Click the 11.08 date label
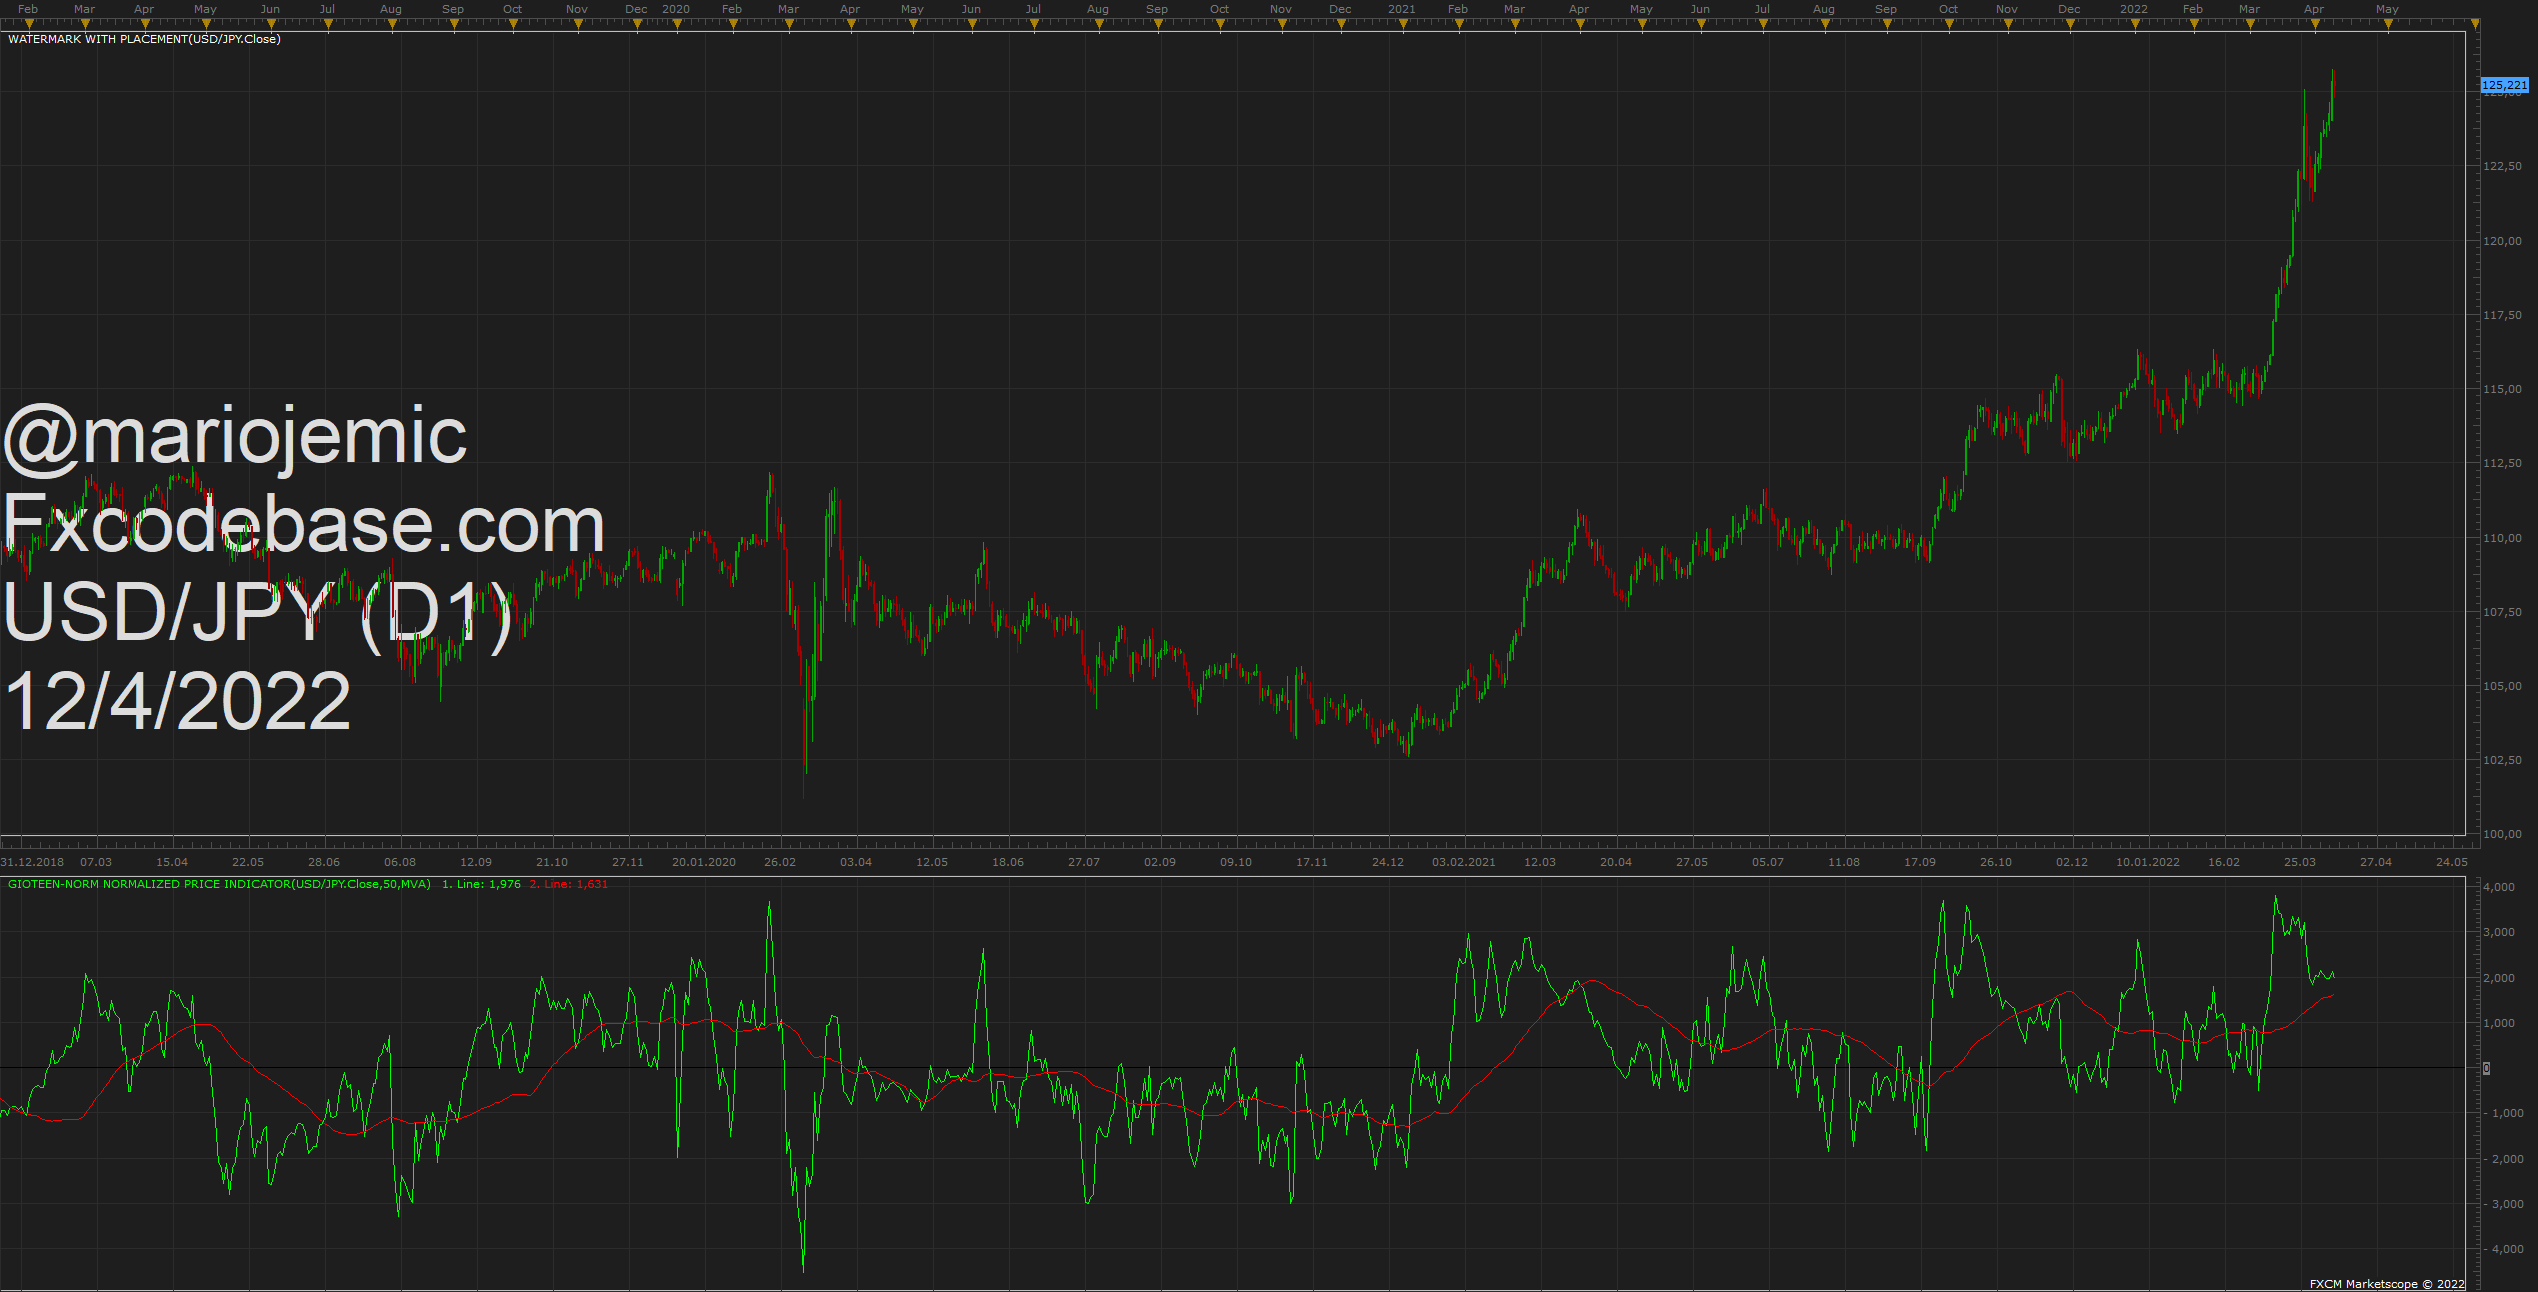 click(x=1844, y=862)
